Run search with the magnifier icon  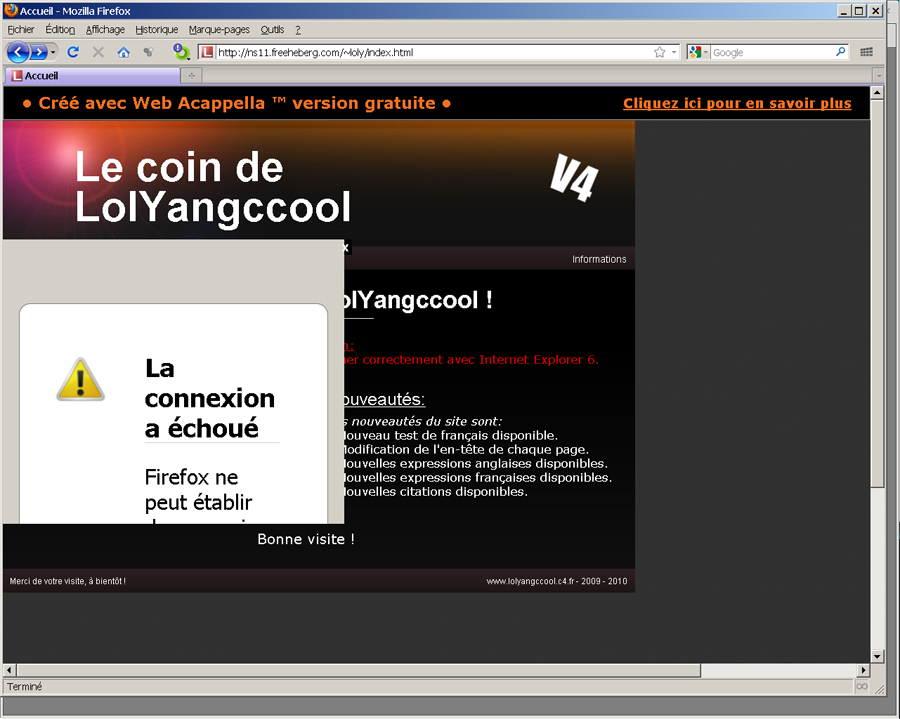click(841, 52)
